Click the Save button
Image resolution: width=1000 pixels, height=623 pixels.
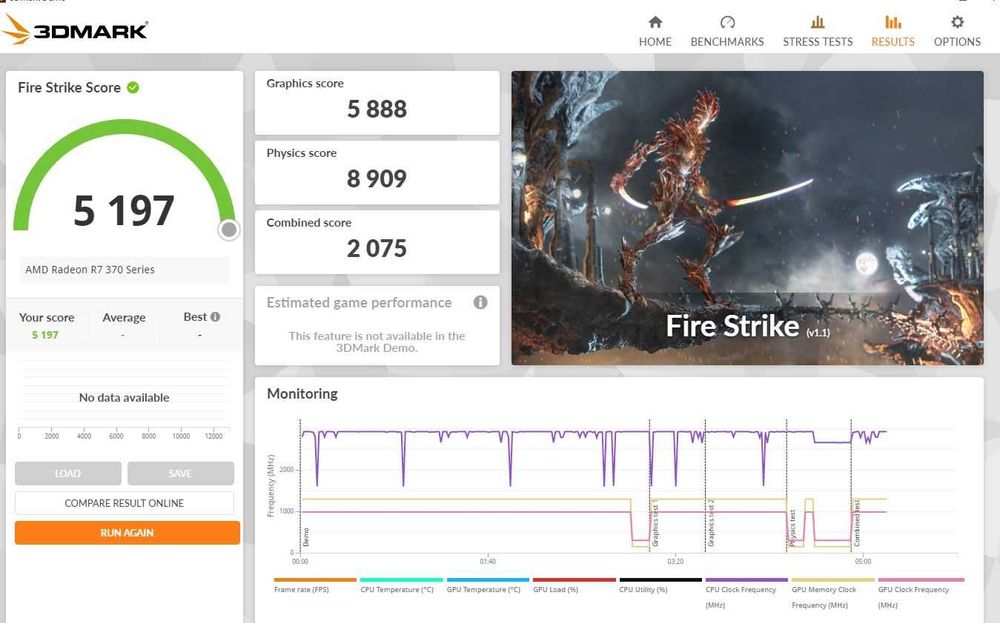pyautogui.click(x=180, y=473)
